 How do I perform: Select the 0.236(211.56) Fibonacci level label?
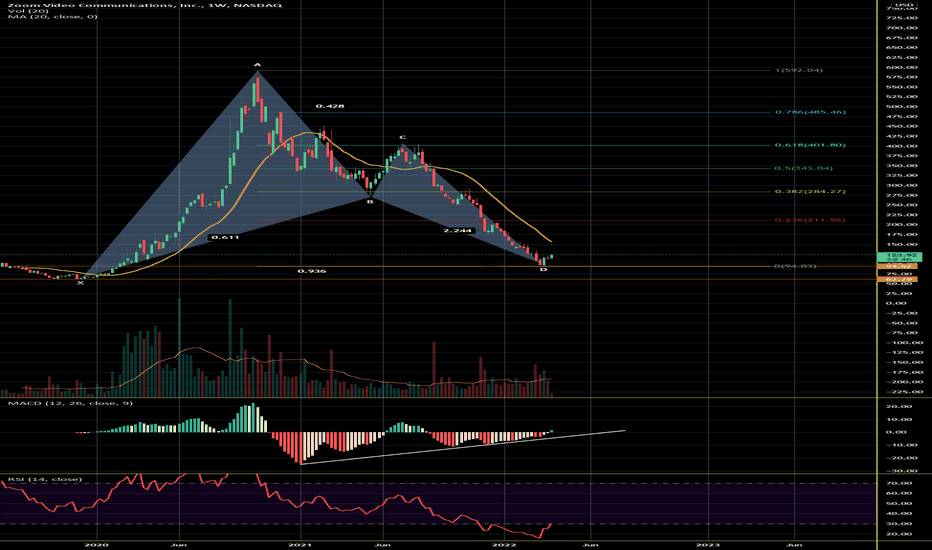(x=810, y=220)
